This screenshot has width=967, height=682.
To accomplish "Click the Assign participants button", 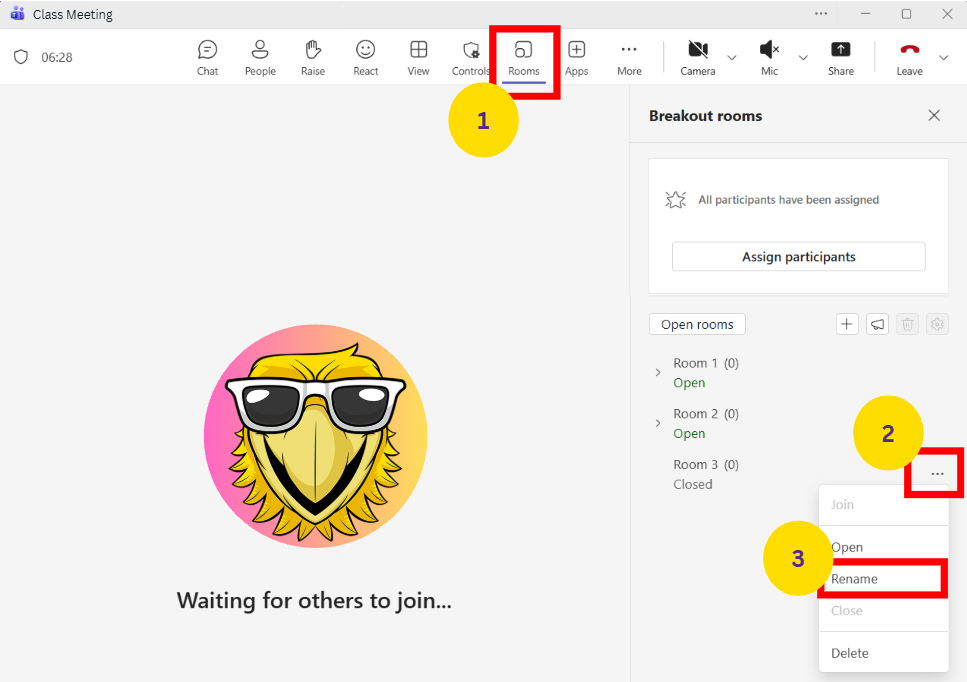I will pyautogui.click(x=798, y=257).
